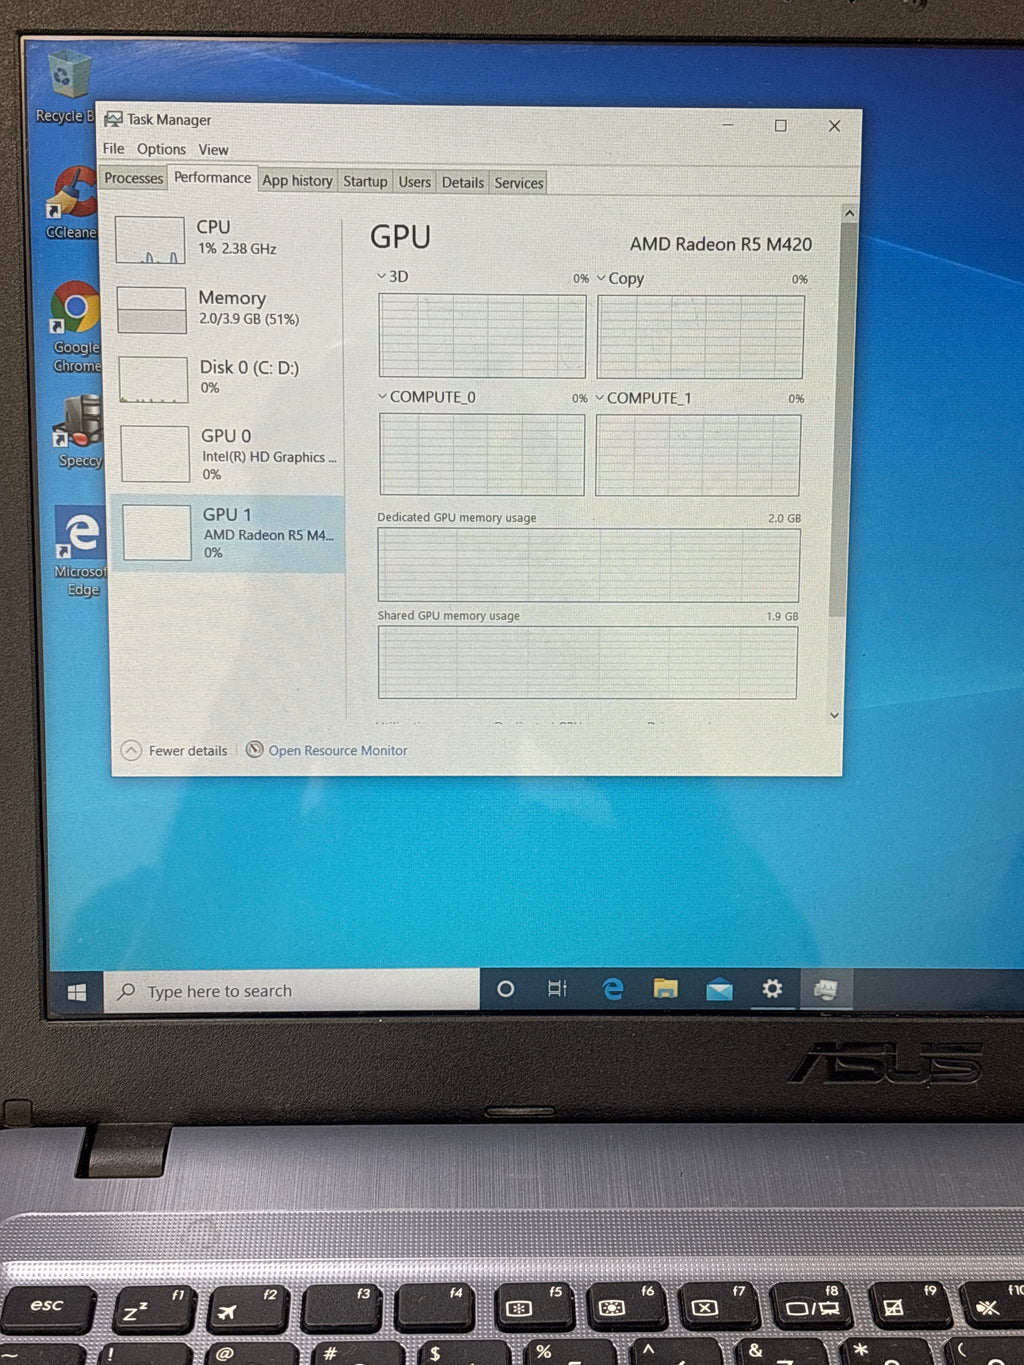Open the Options menu

click(x=161, y=149)
